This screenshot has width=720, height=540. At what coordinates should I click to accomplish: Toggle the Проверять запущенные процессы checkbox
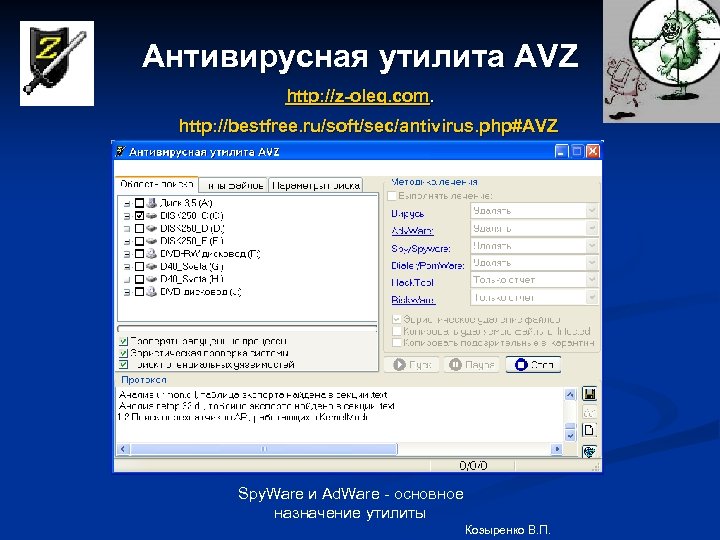point(123,342)
